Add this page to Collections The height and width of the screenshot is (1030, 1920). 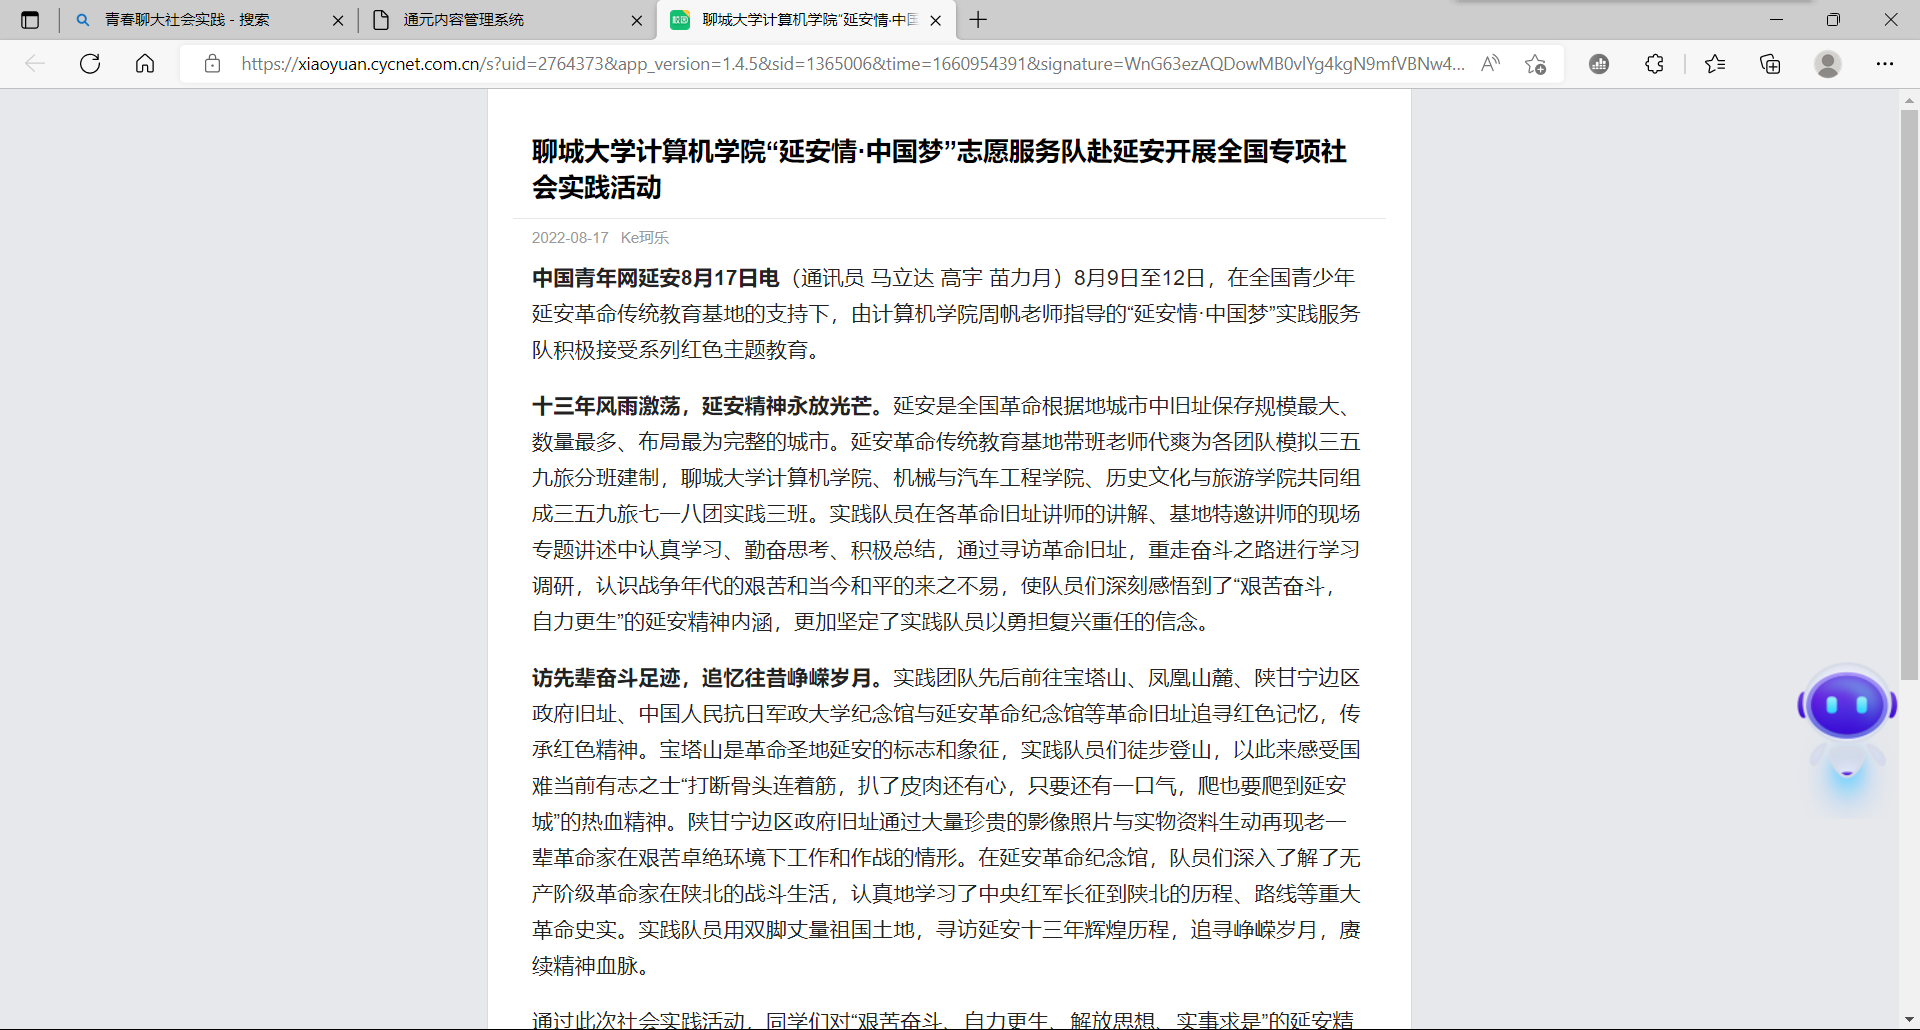point(1770,63)
